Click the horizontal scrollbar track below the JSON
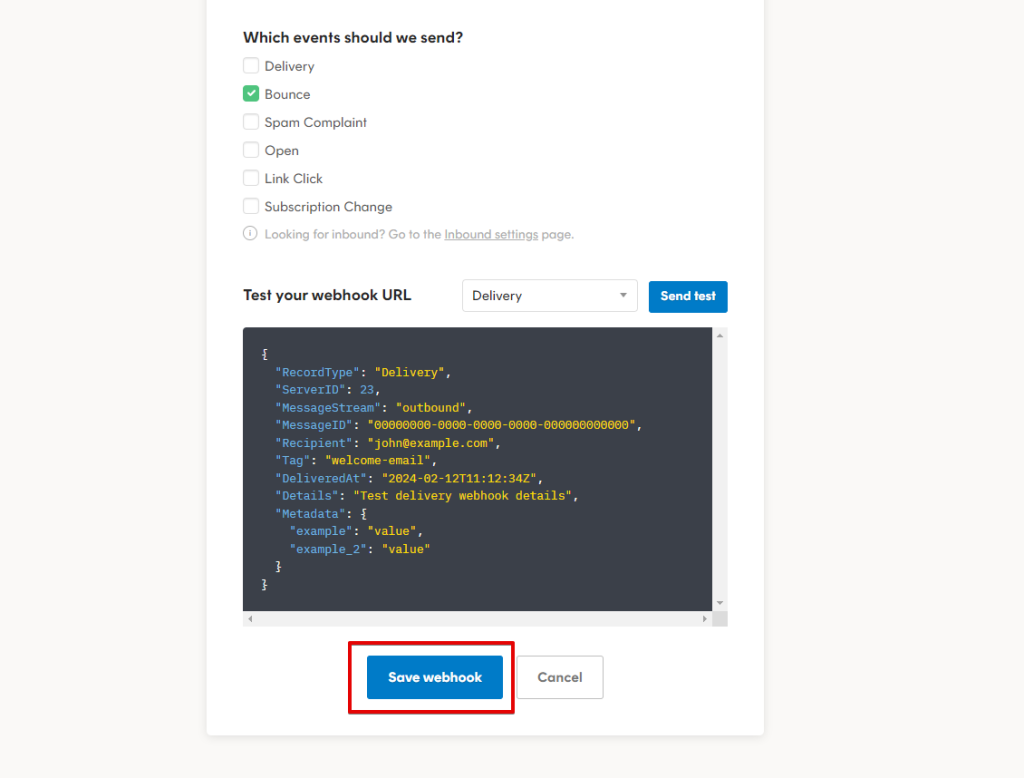Viewport: 1024px width, 778px height. point(477,620)
